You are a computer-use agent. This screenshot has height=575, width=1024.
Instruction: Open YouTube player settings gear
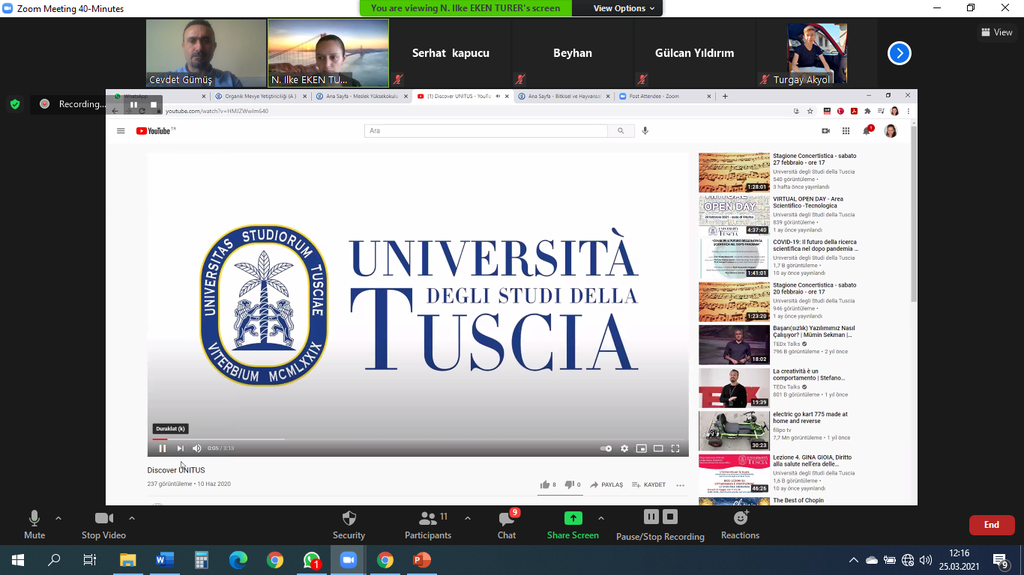click(624, 448)
